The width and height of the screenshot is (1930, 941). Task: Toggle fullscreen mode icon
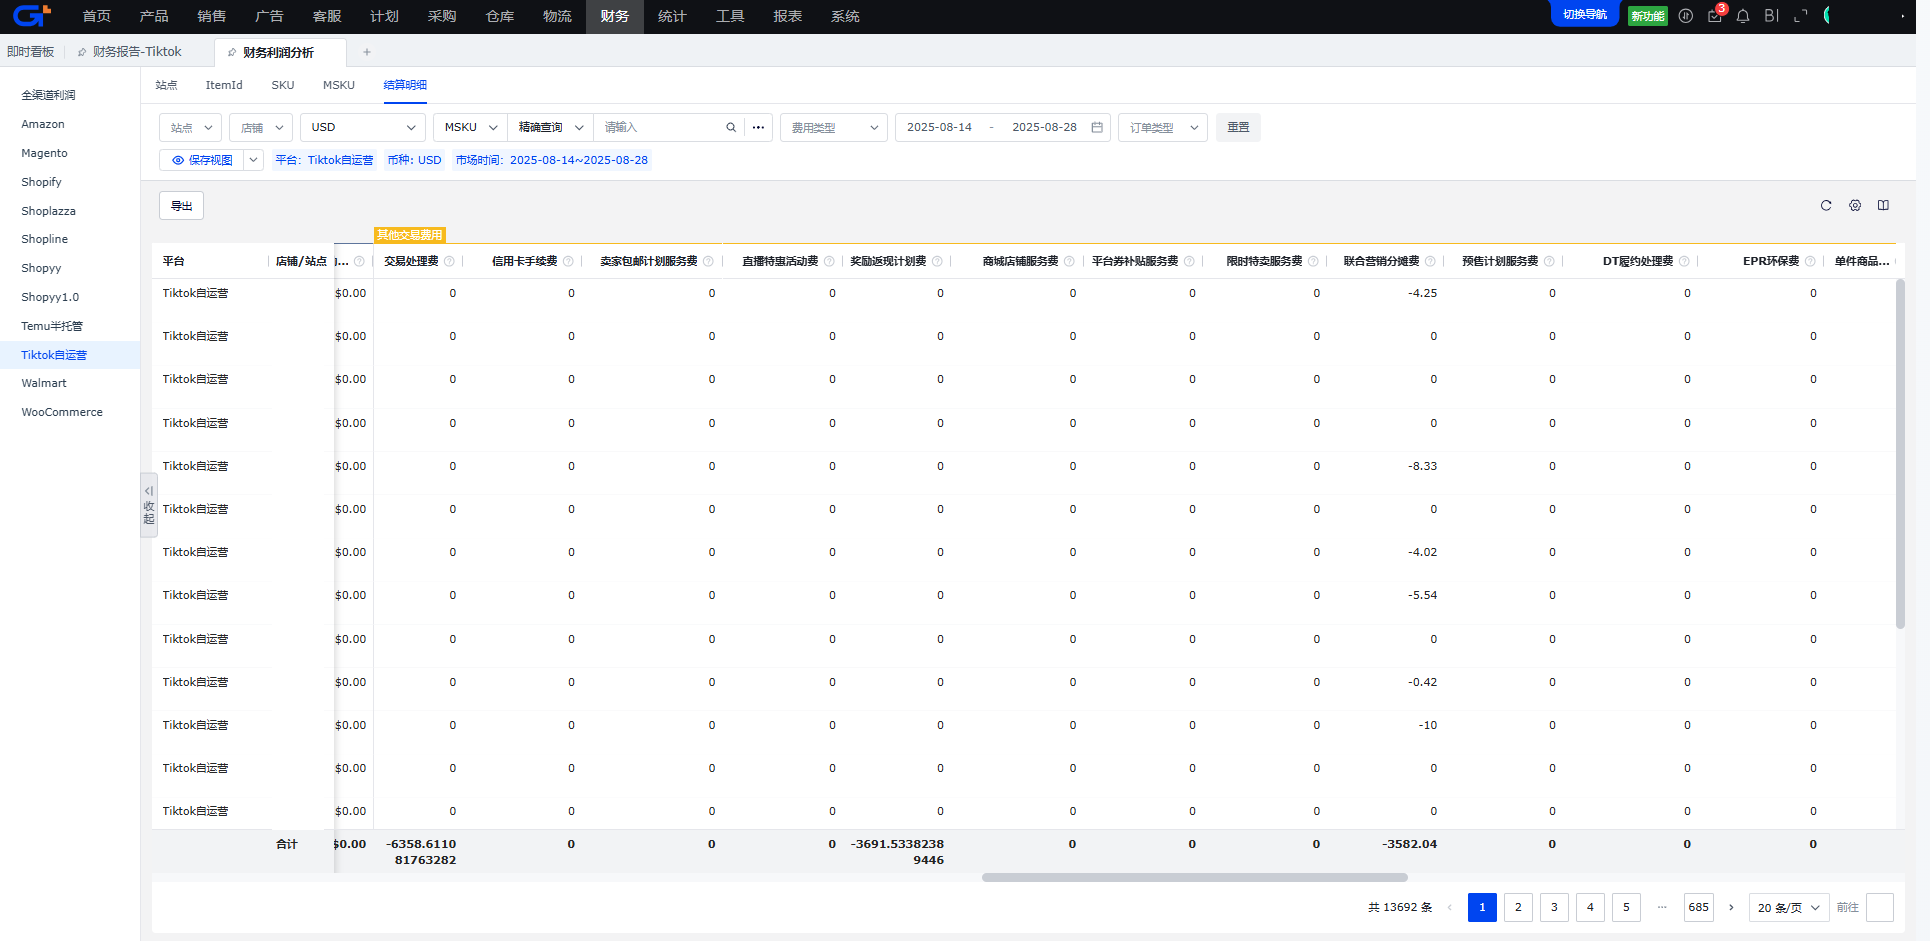(x=1801, y=16)
